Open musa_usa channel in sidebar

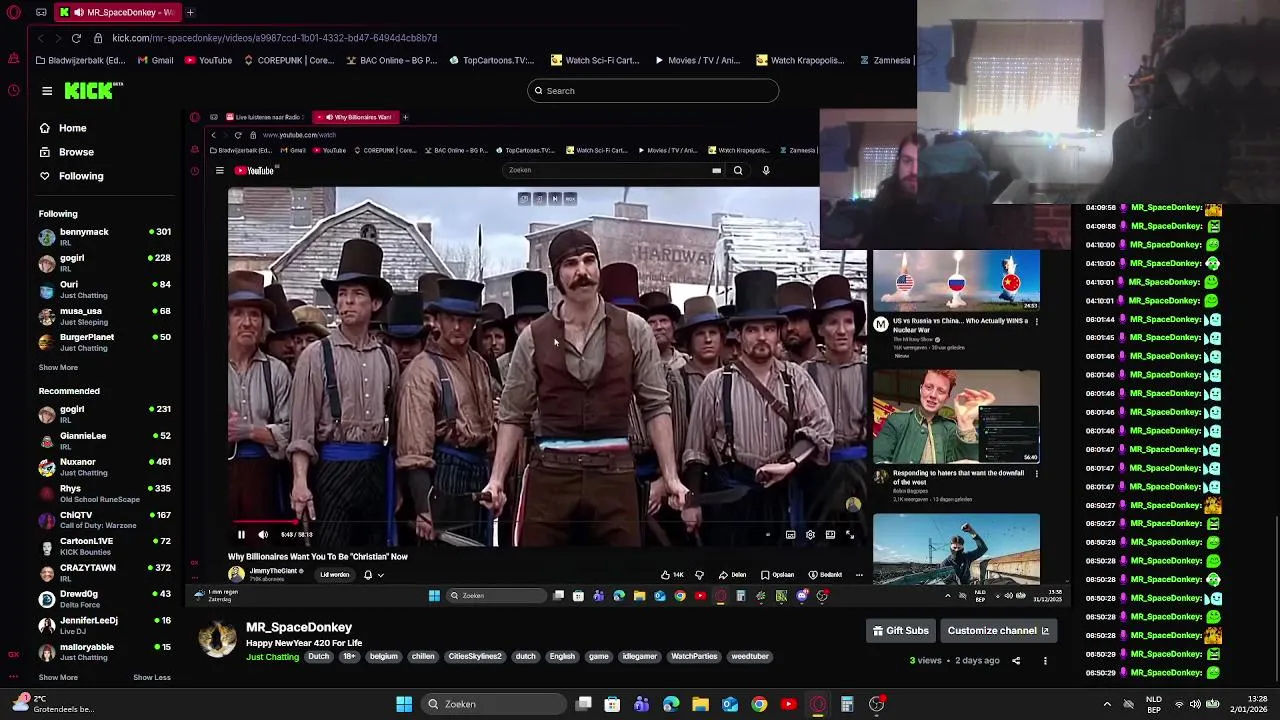pos(104,315)
